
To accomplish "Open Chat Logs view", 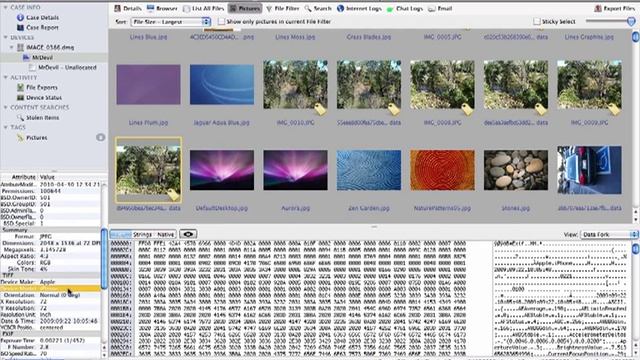I will 405,8.
